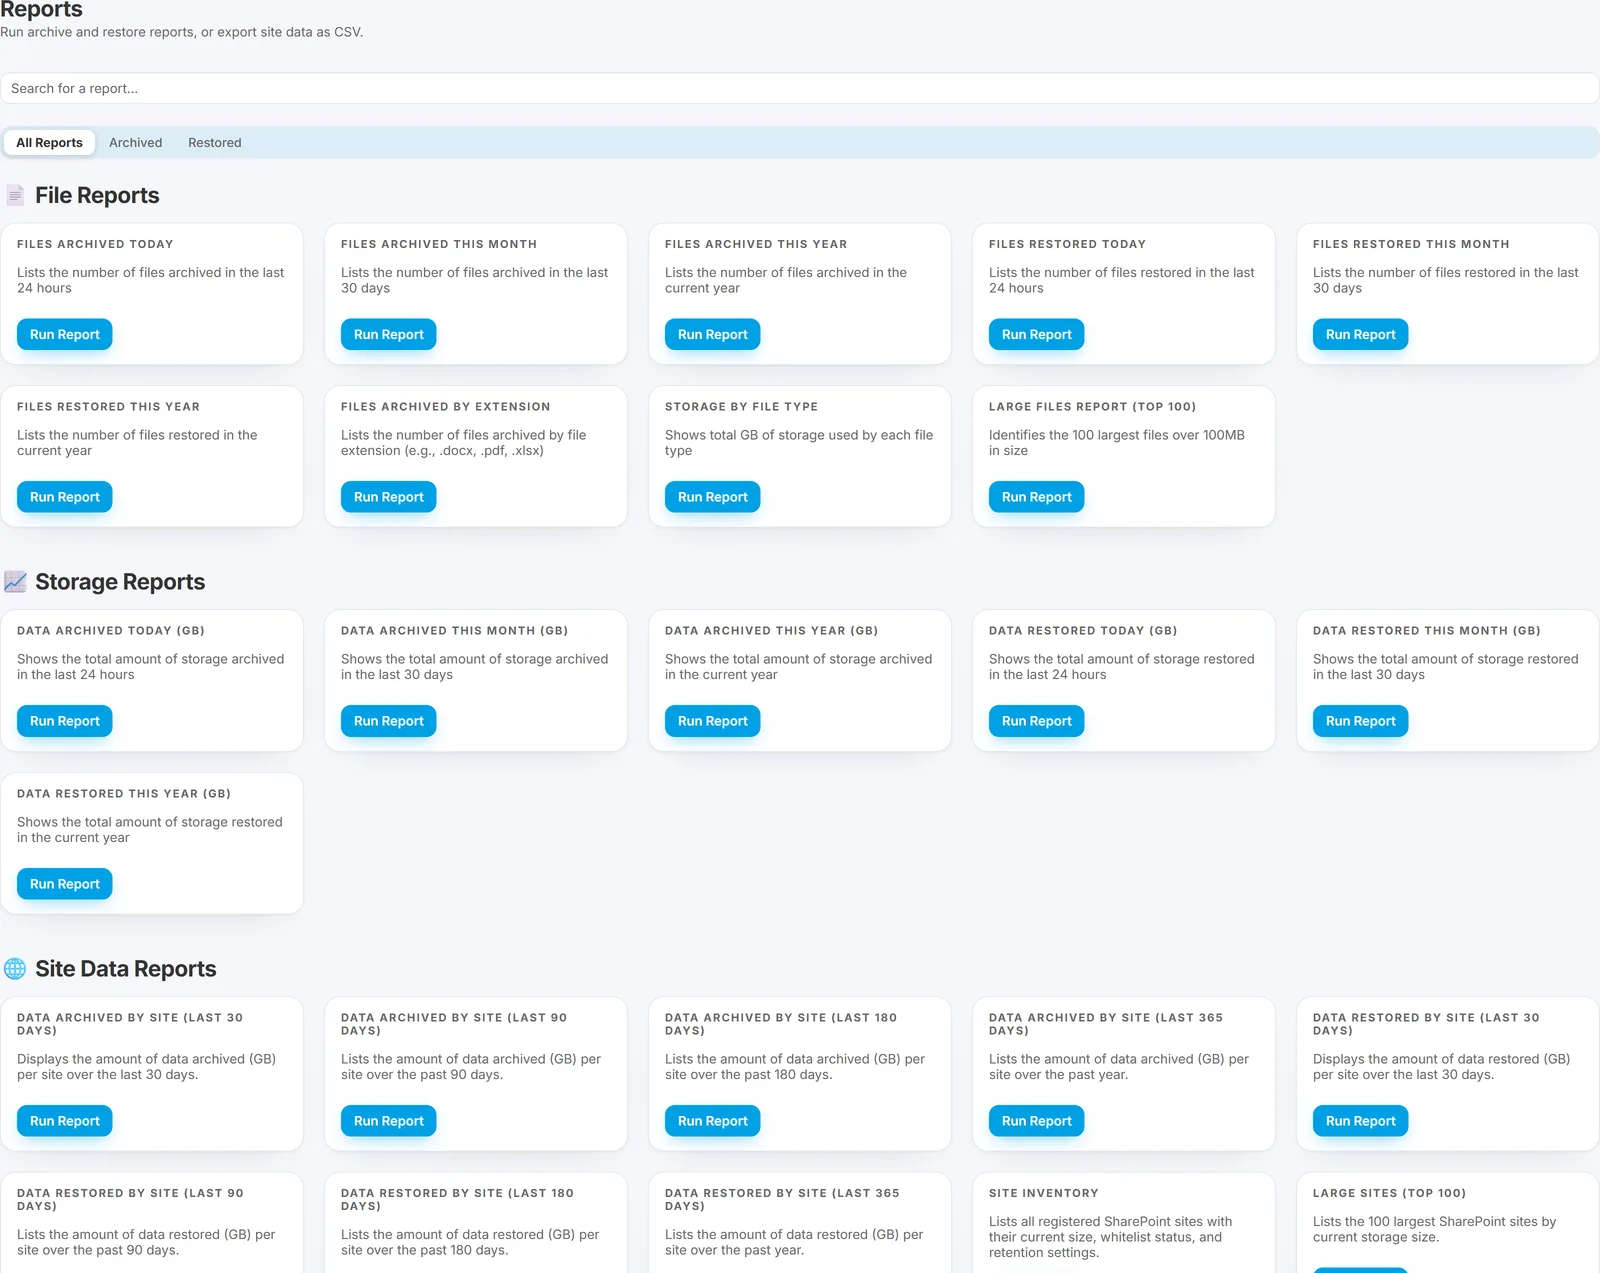Run the Files Restored This Month report

pos(1361,334)
